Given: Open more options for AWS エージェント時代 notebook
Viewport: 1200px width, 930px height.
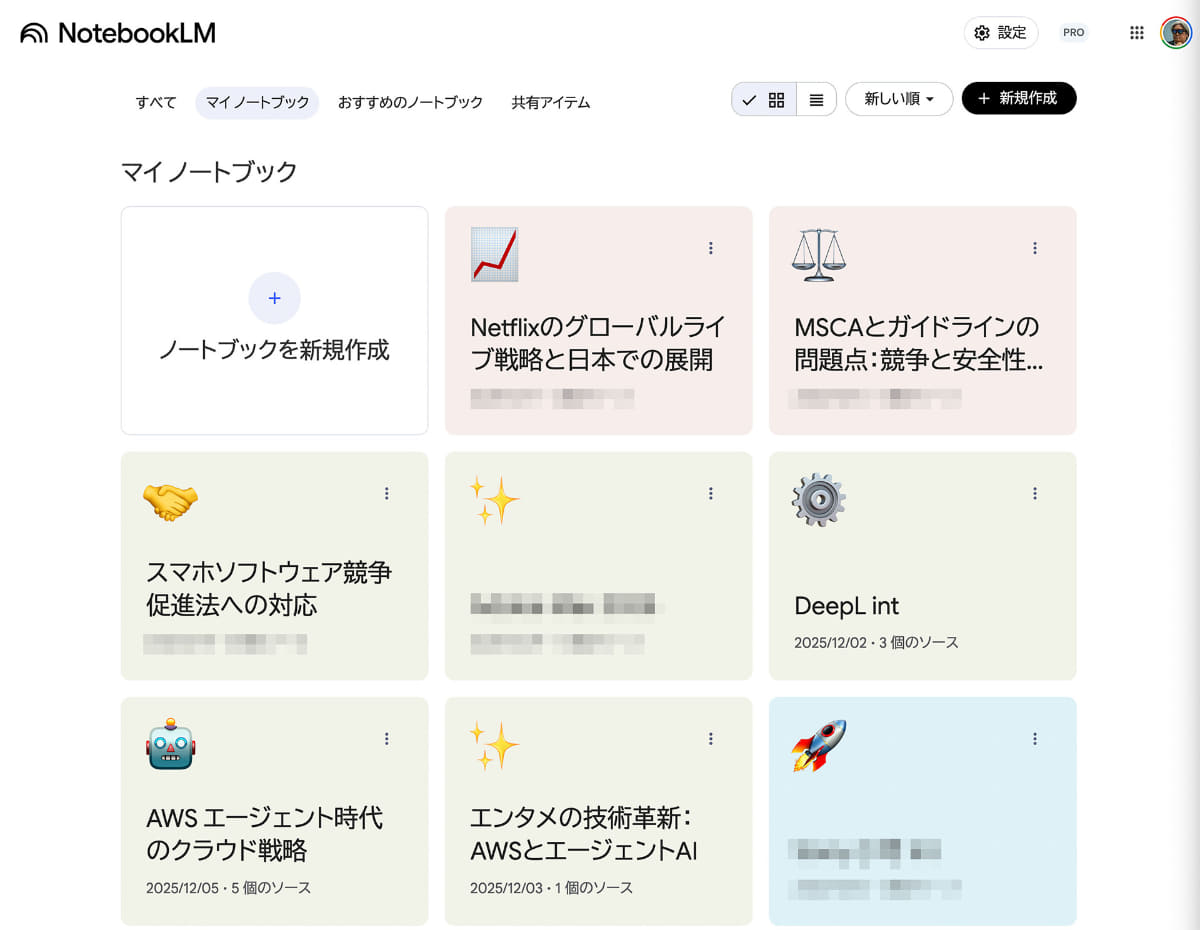Looking at the screenshot, I should (x=387, y=739).
